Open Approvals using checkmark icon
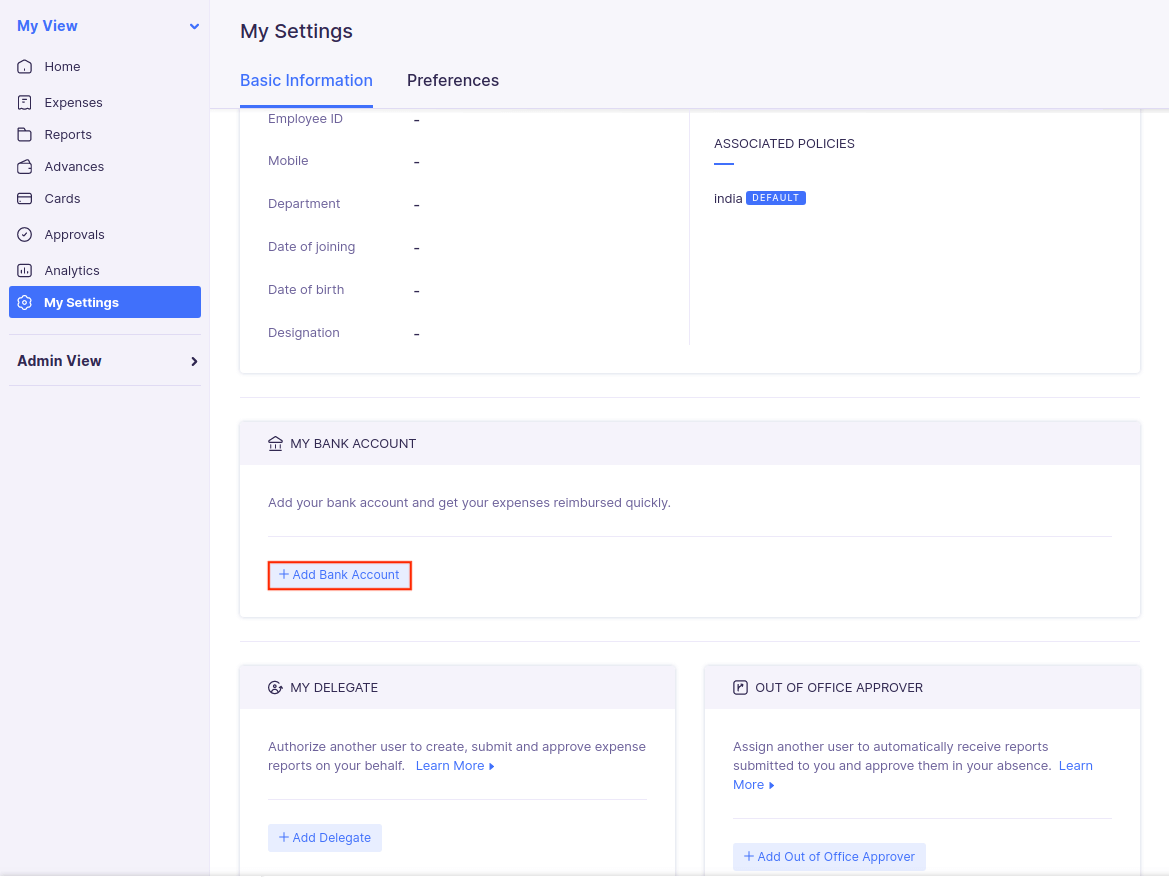Image resolution: width=1169 pixels, height=877 pixels. coord(25,235)
